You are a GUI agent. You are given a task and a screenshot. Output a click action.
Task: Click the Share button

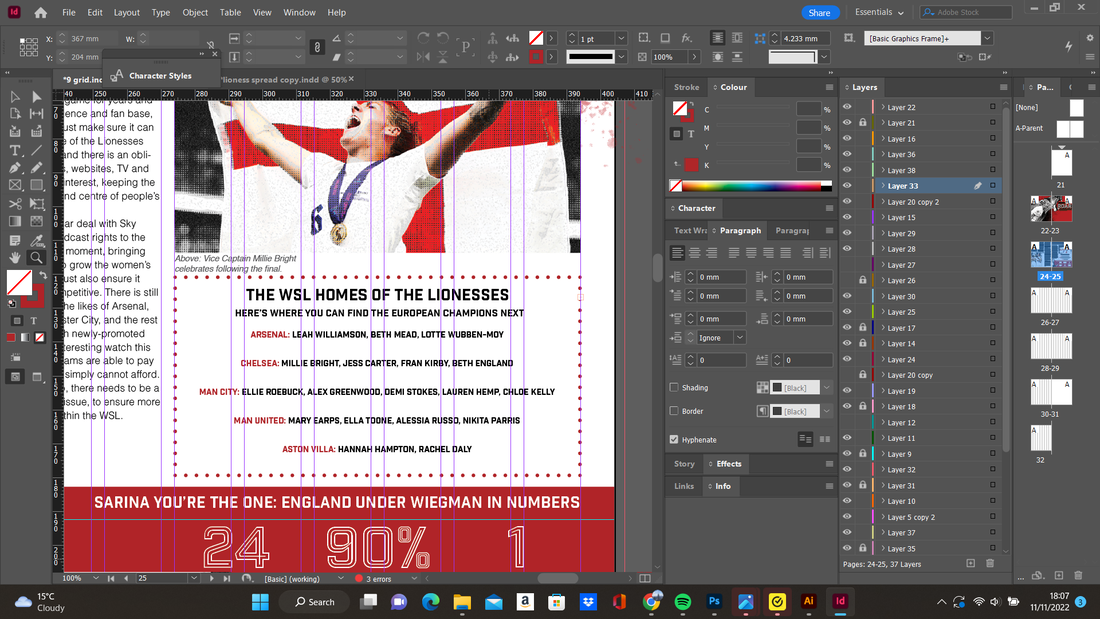819,13
